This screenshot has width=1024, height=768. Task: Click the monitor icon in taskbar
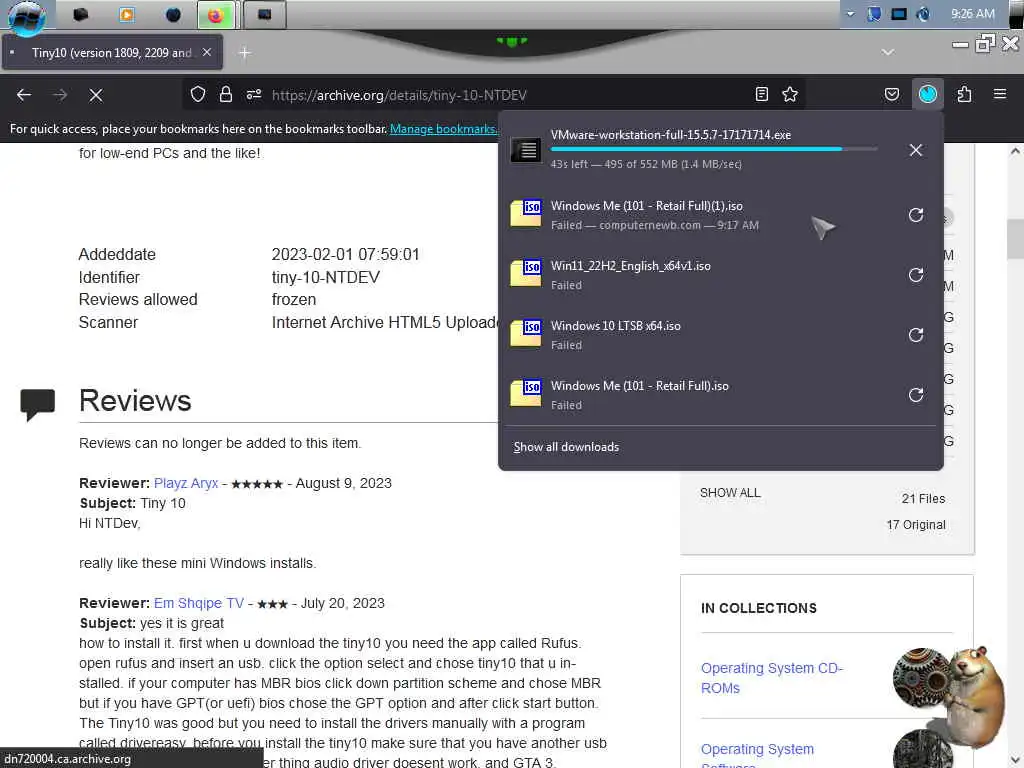(264, 14)
